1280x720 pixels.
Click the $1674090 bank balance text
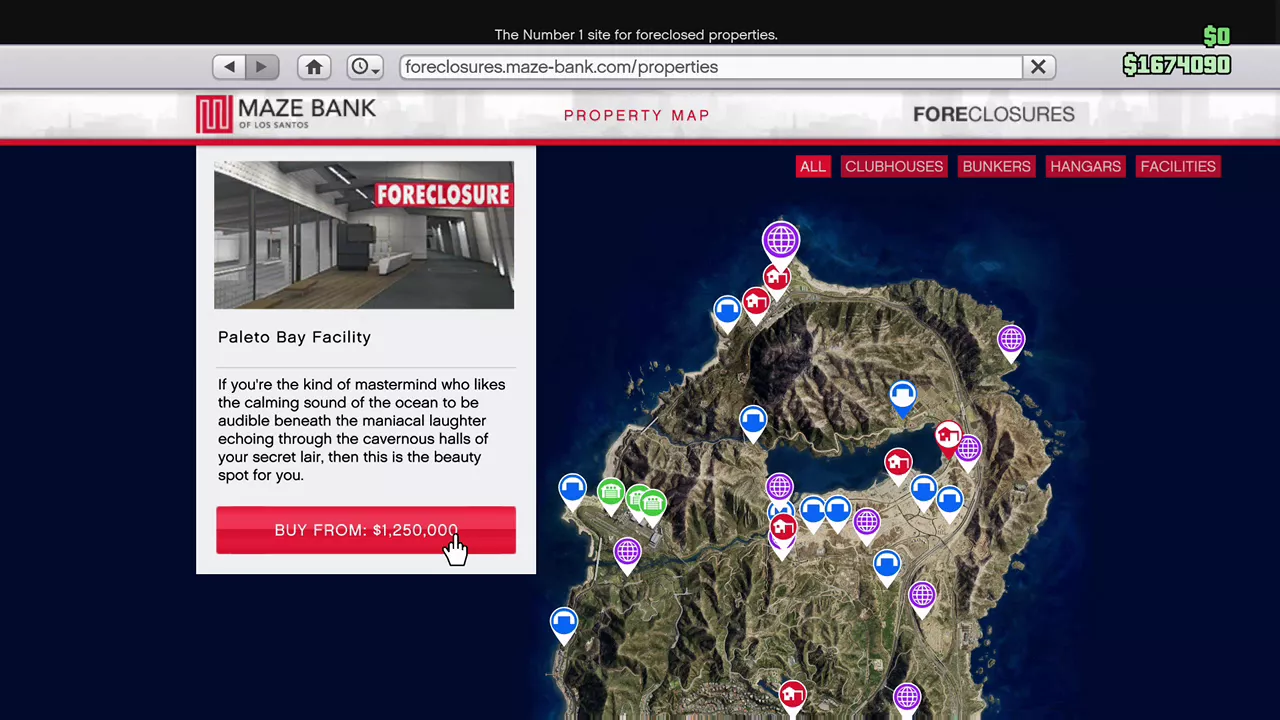(1177, 65)
